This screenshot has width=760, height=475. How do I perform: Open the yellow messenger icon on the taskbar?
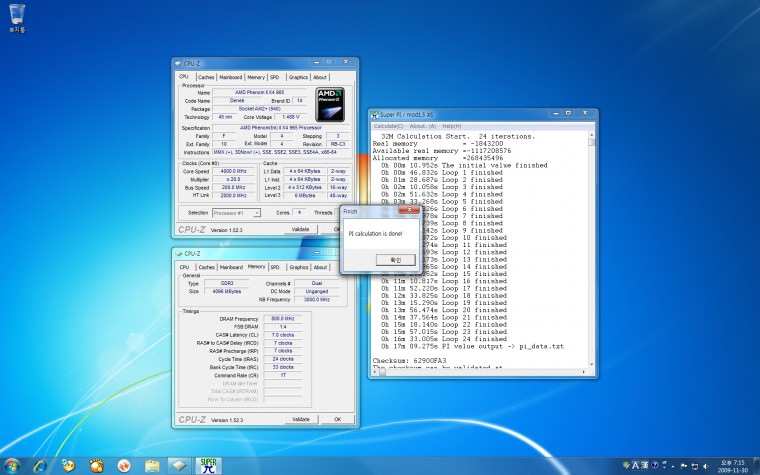[68, 466]
